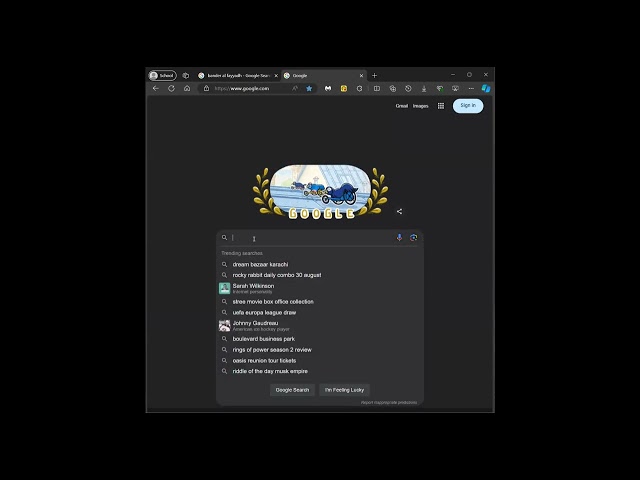Screen dimensions: 640x480
Task: Open the yellow extension icon in toolbar
Action: (344, 89)
